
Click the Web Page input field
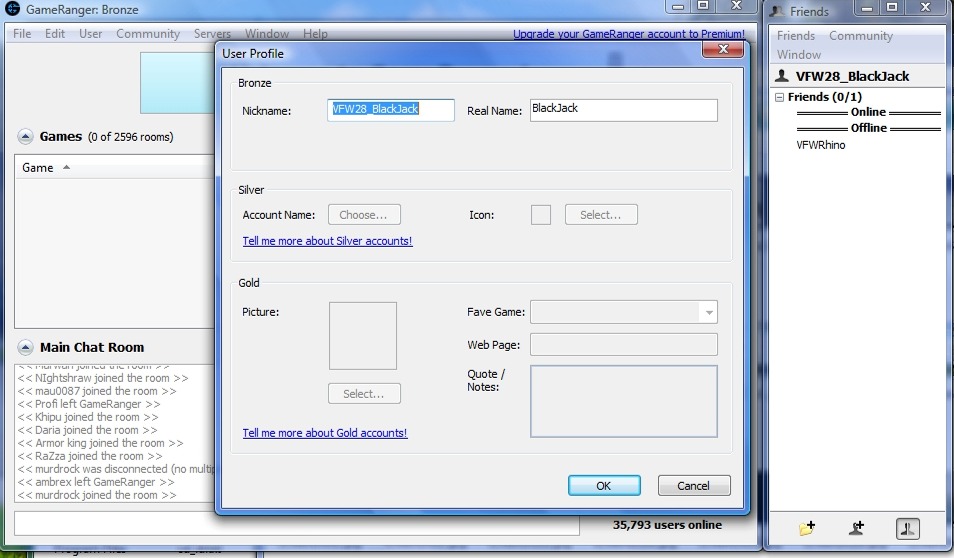624,344
